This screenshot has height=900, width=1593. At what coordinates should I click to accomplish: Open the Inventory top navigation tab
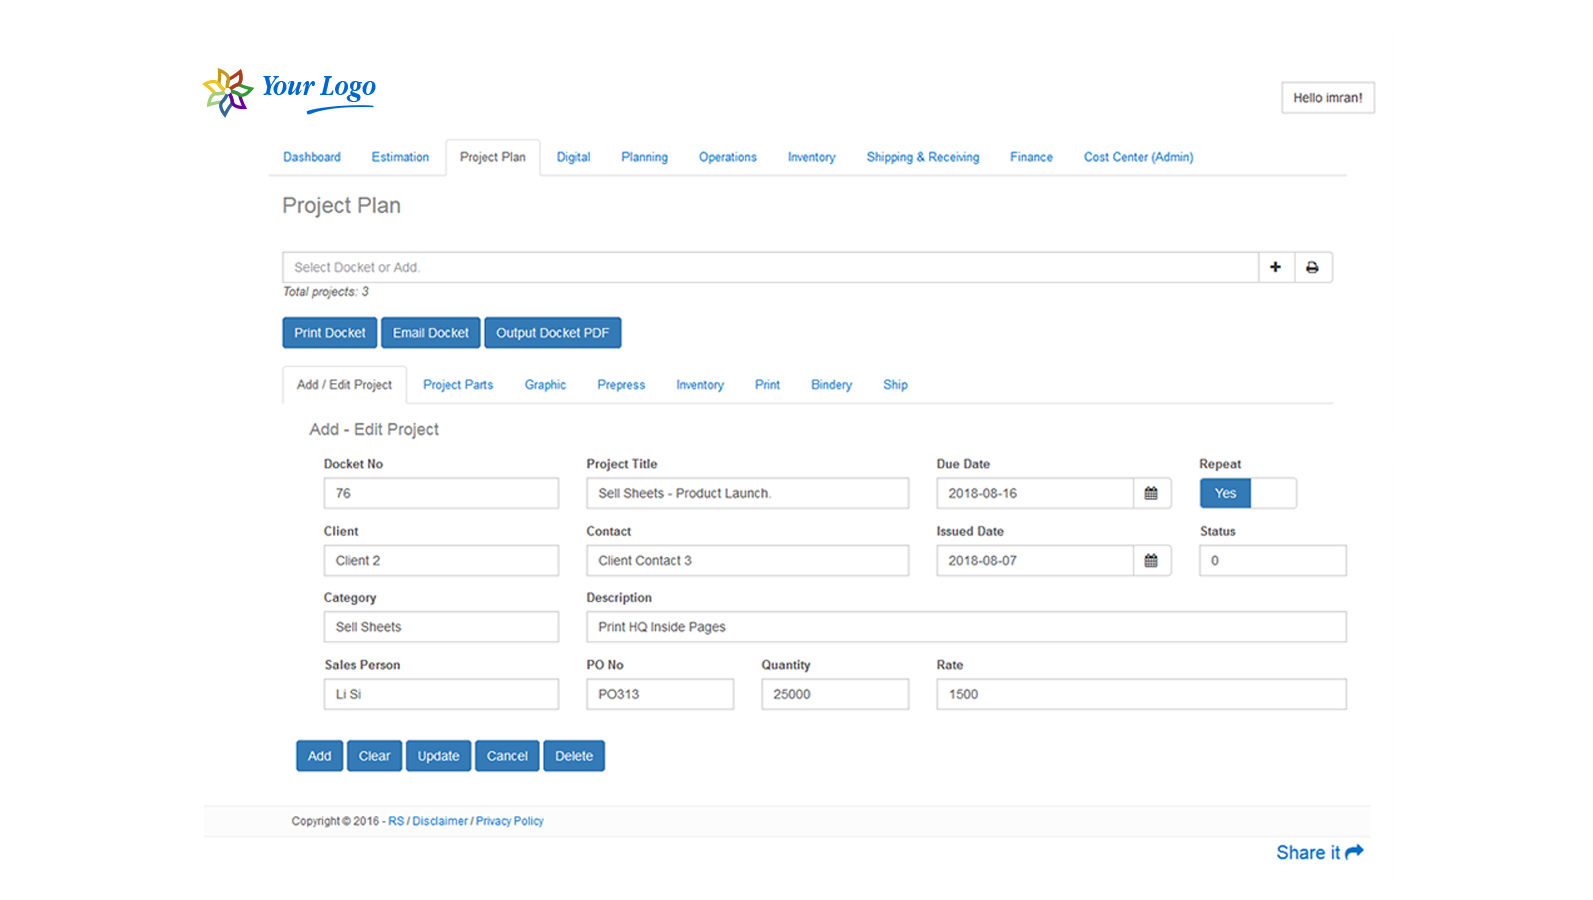pyautogui.click(x=811, y=157)
